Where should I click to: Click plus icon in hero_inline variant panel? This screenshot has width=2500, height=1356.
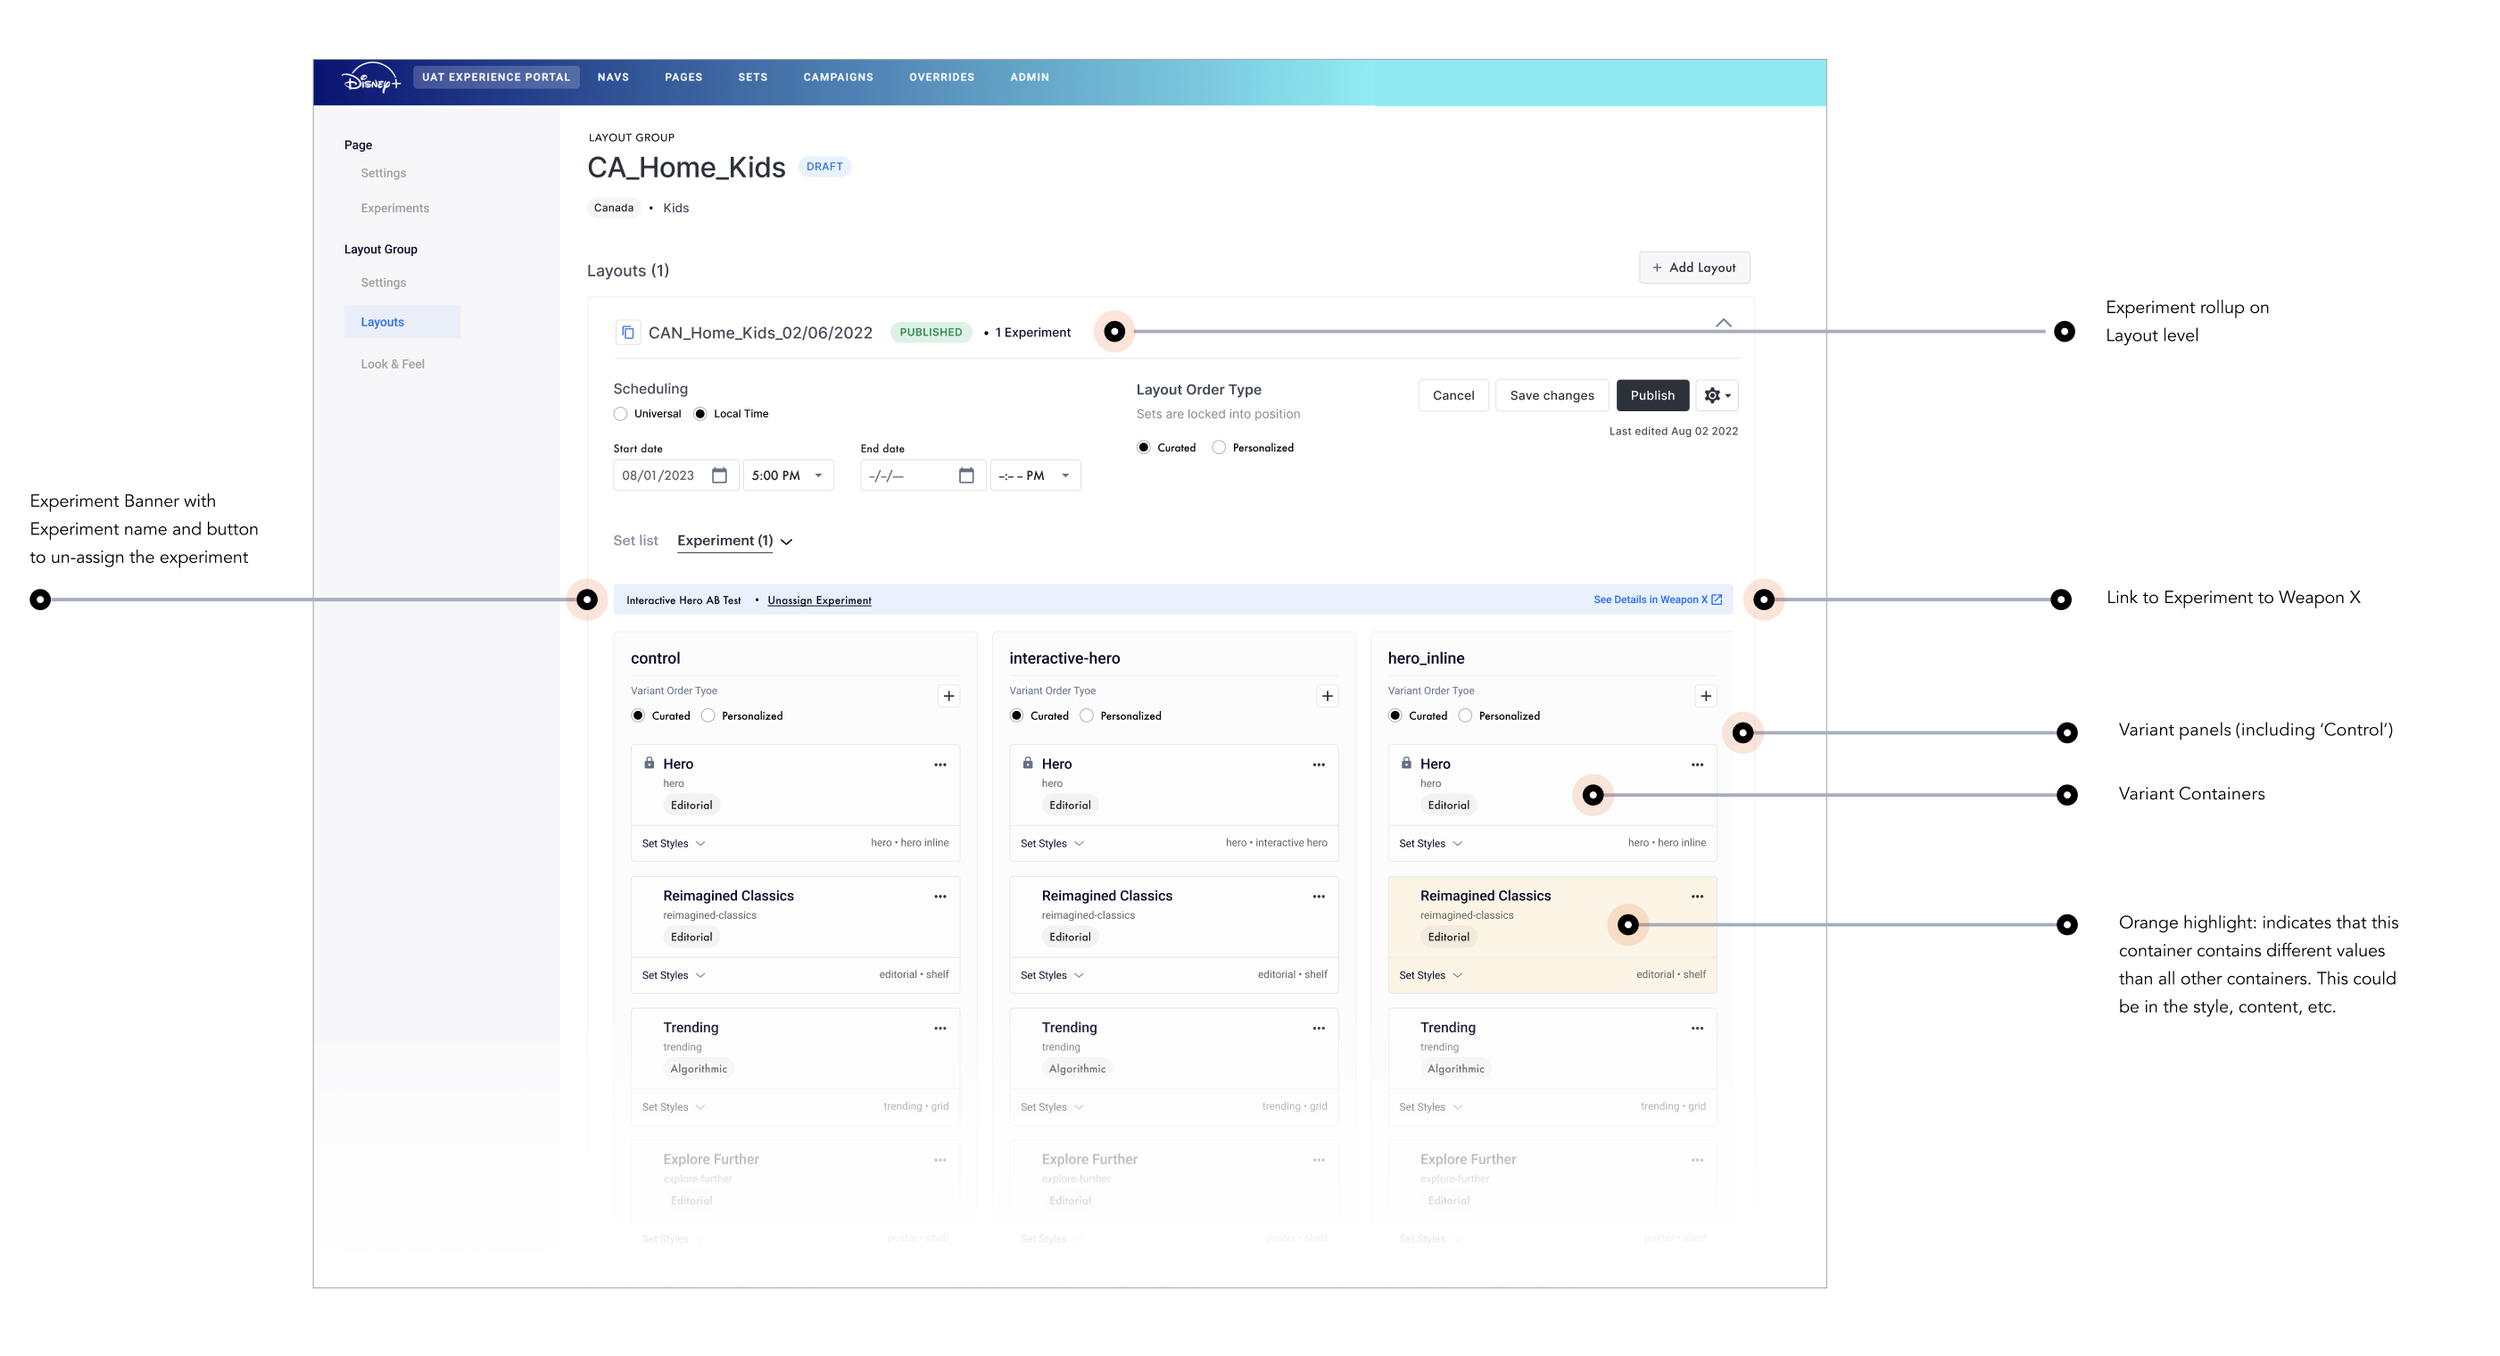point(1705,696)
